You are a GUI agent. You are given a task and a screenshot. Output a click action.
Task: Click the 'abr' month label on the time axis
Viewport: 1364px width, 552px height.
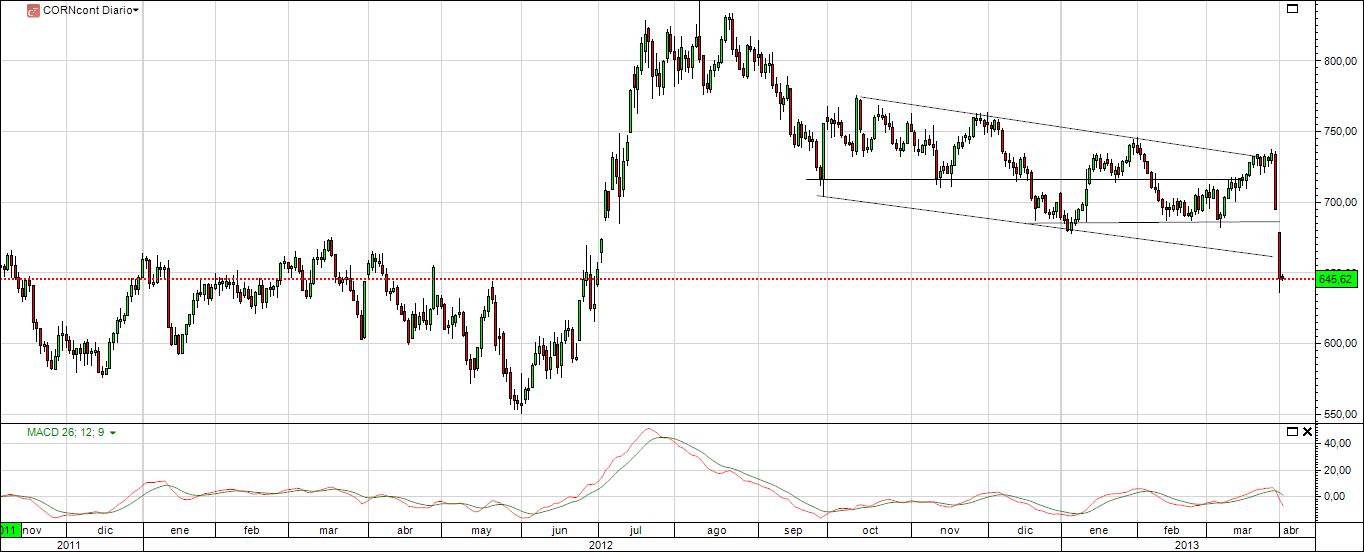(1290, 530)
